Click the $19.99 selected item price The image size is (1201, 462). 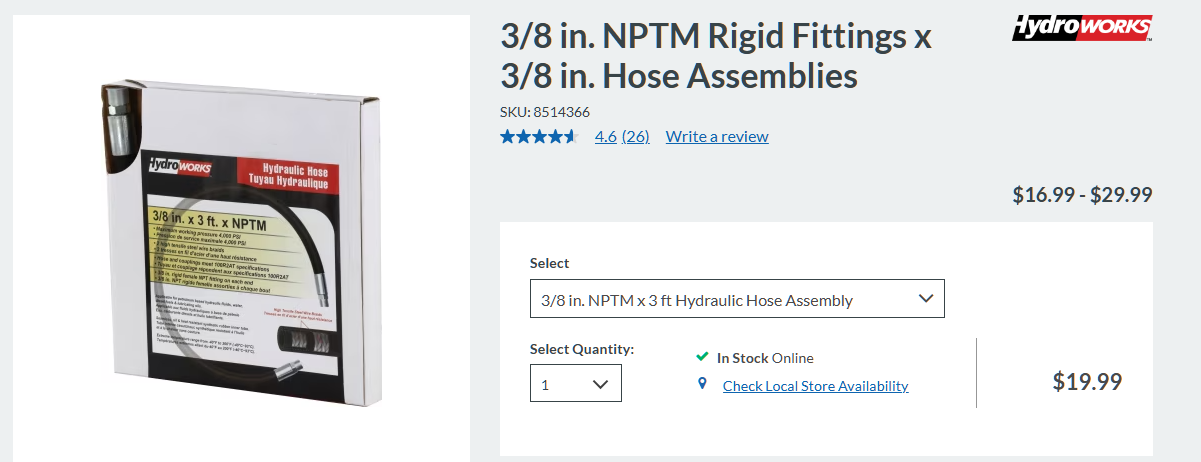click(1087, 381)
